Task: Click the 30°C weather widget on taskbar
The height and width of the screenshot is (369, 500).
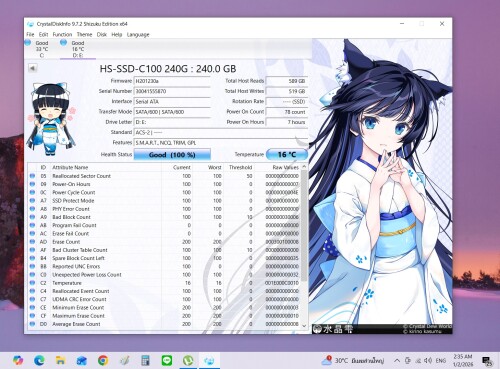Action: coord(352,360)
